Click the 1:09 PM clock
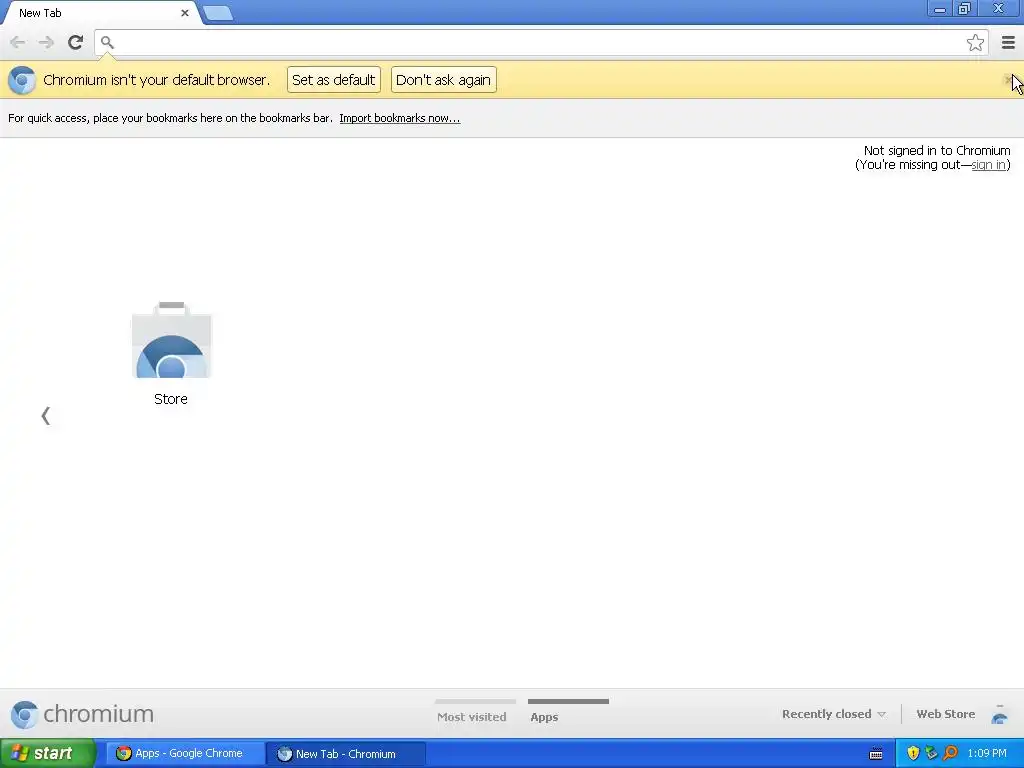The height and width of the screenshot is (768, 1024). pyautogui.click(x=987, y=754)
